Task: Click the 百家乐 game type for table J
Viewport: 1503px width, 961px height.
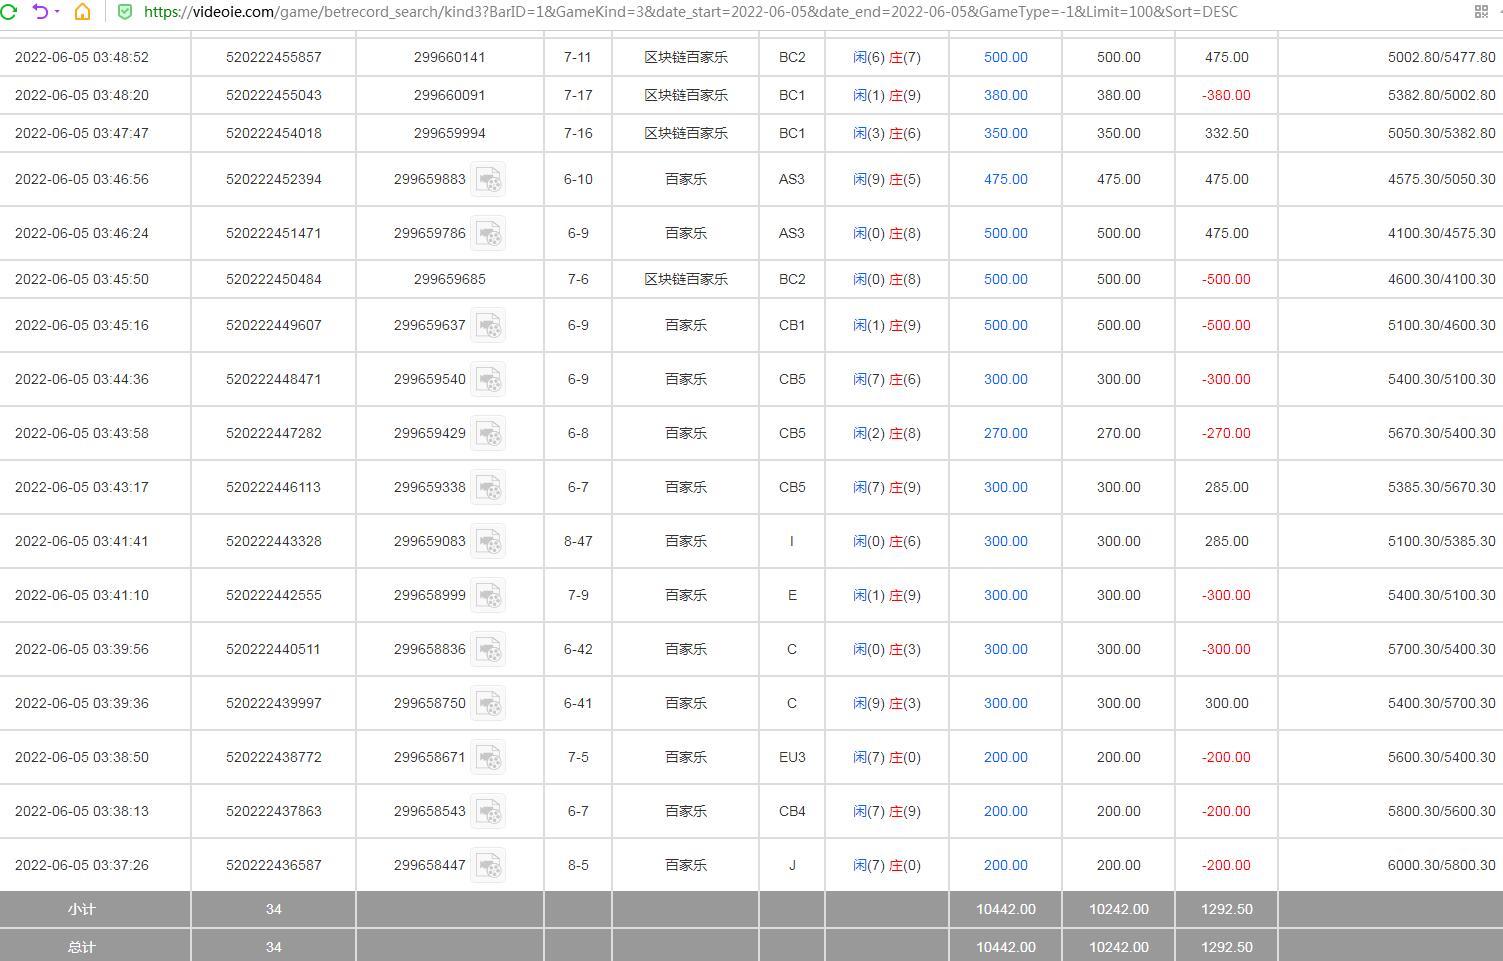Action: click(686, 865)
